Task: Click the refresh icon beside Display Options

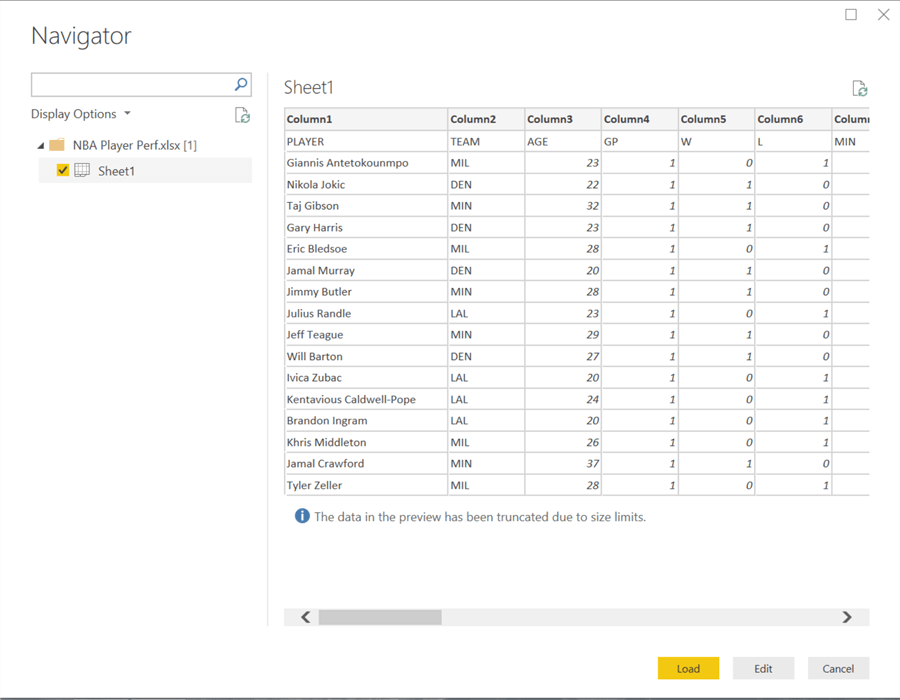Action: coord(242,115)
